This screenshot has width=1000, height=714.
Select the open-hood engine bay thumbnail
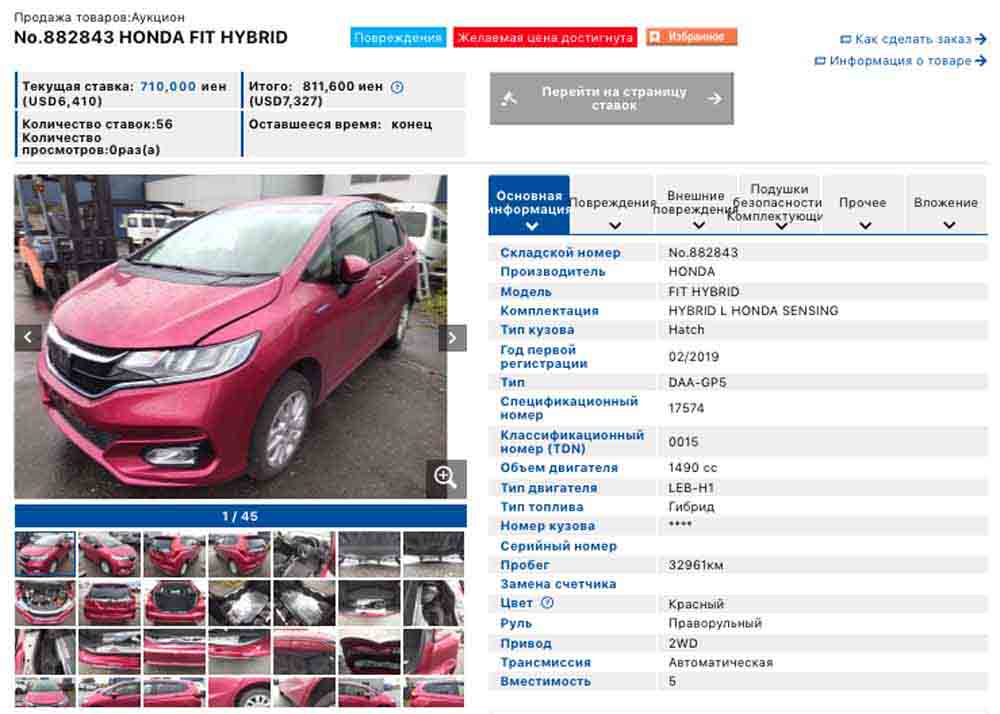click(45, 602)
